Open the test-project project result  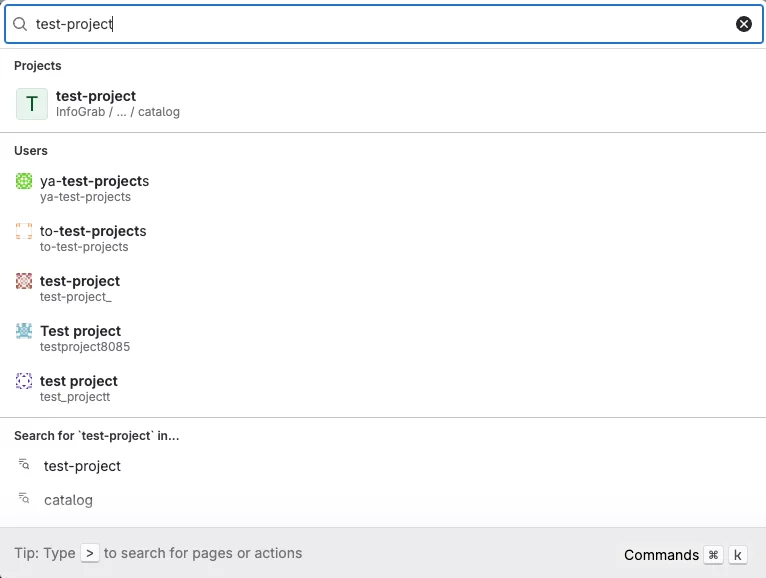click(96, 96)
